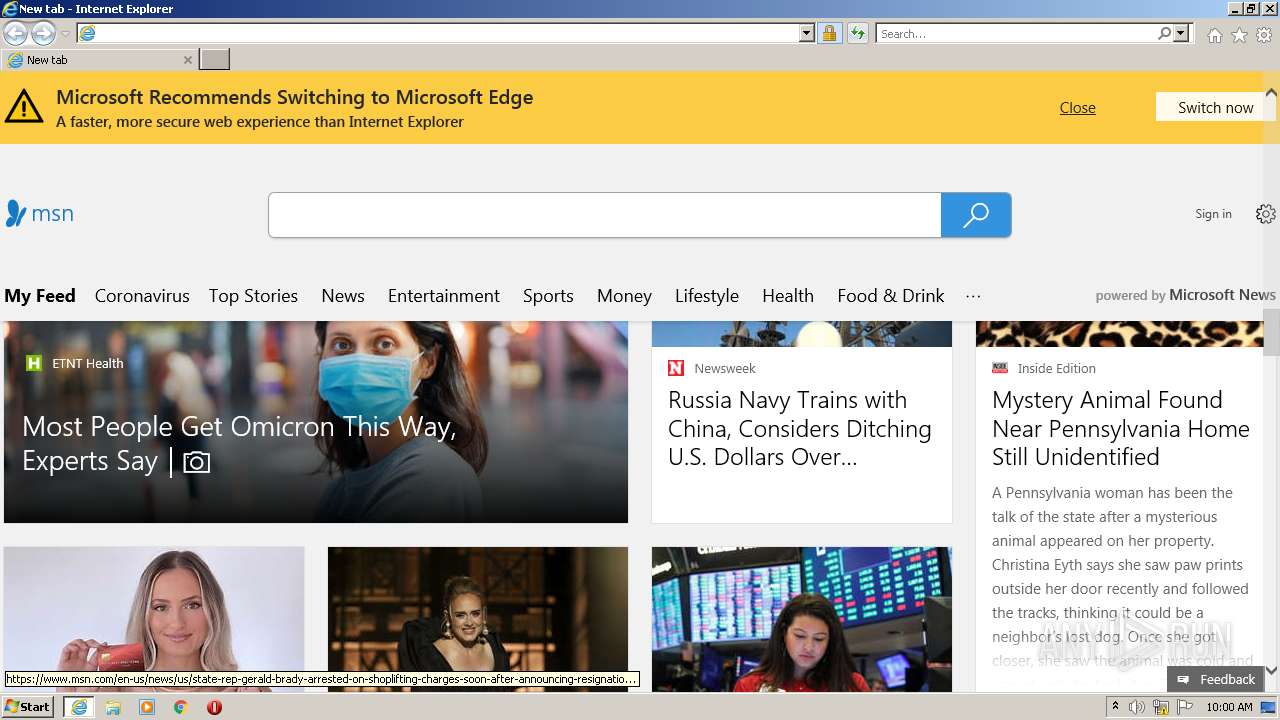Click the Newsweek source icon
Viewport: 1280px width, 720px height.
(x=676, y=368)
